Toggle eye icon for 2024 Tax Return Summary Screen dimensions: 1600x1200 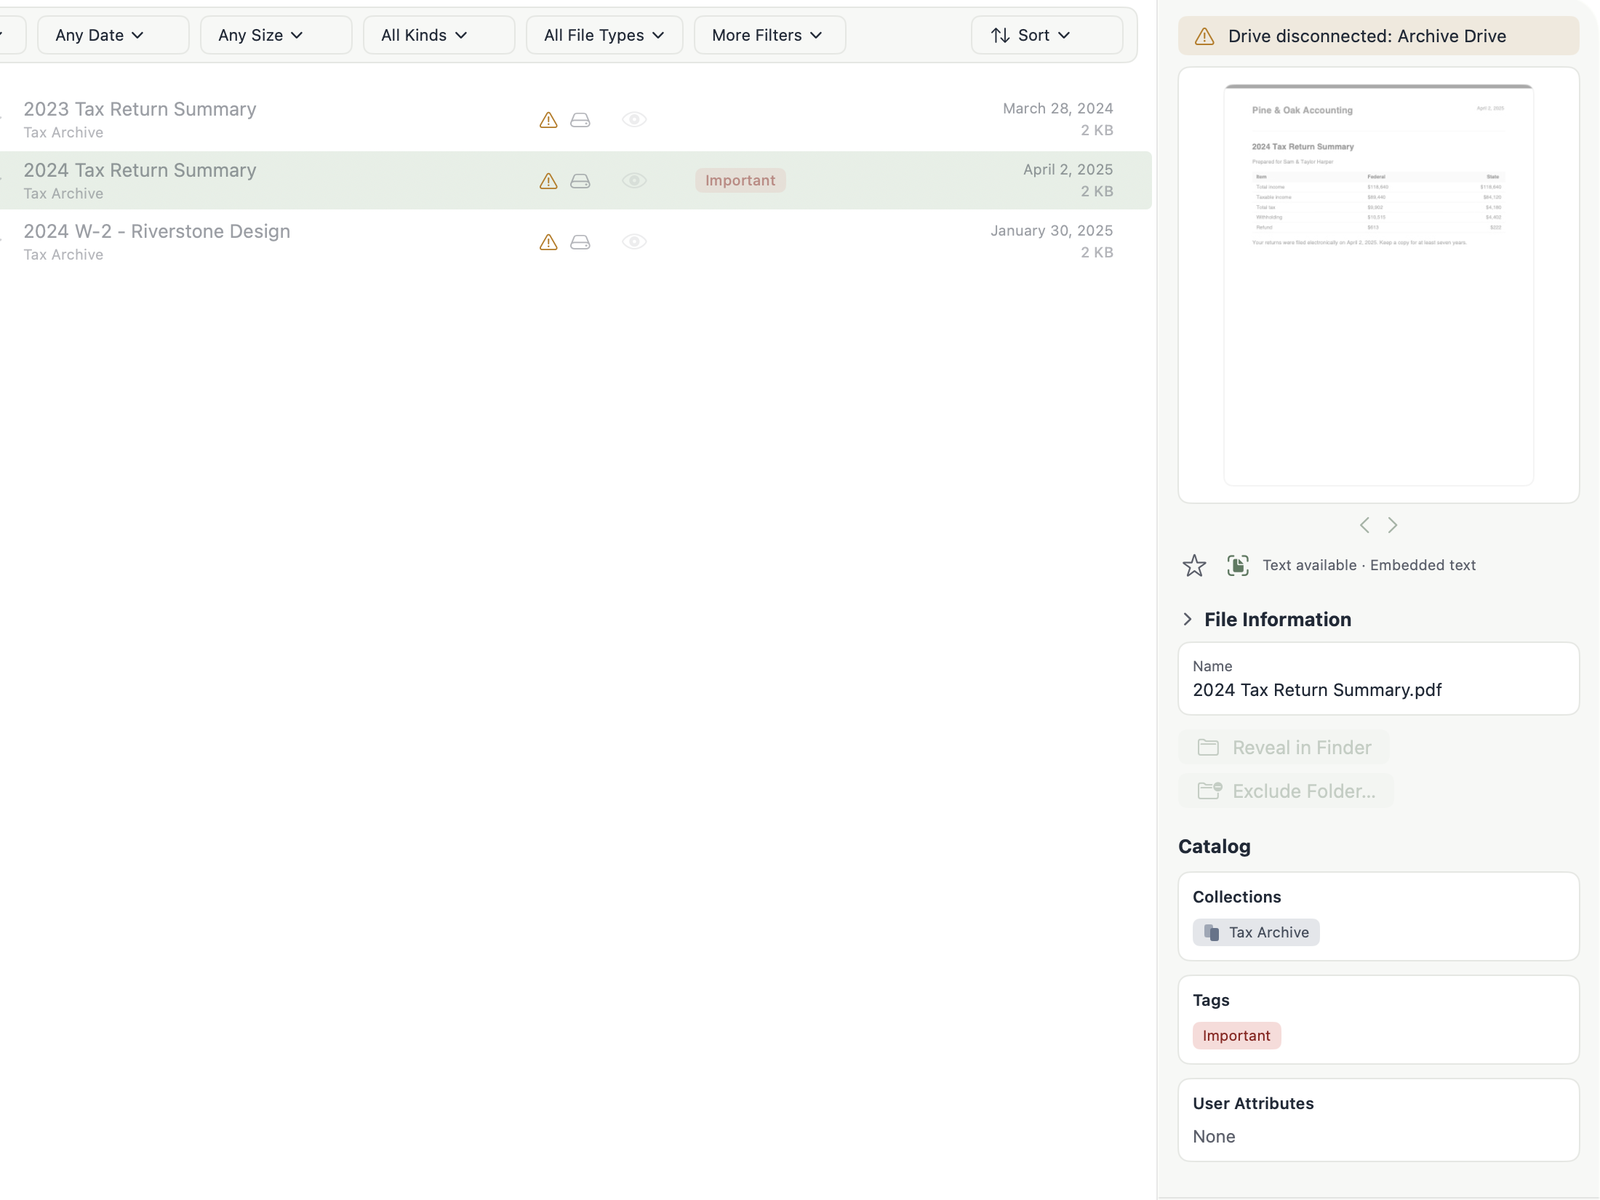pos(634,181)
